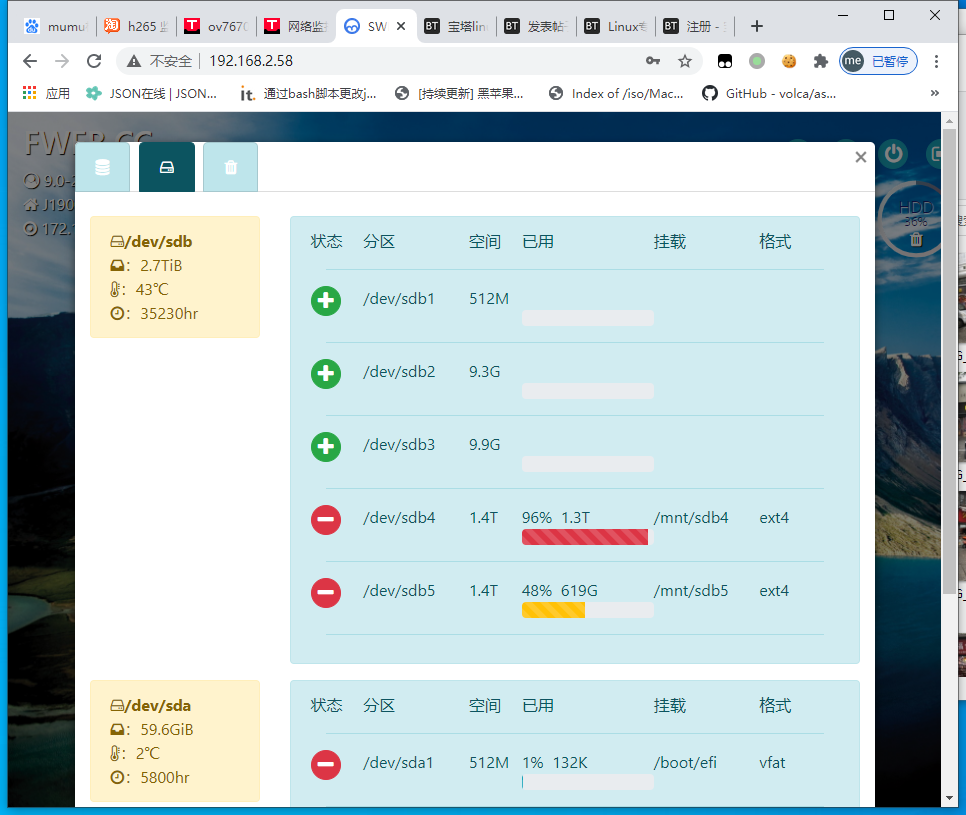The image size is (966, 815).
Task: Expand hidden bookmarks overflow chevron
Action: click(935, 93)
